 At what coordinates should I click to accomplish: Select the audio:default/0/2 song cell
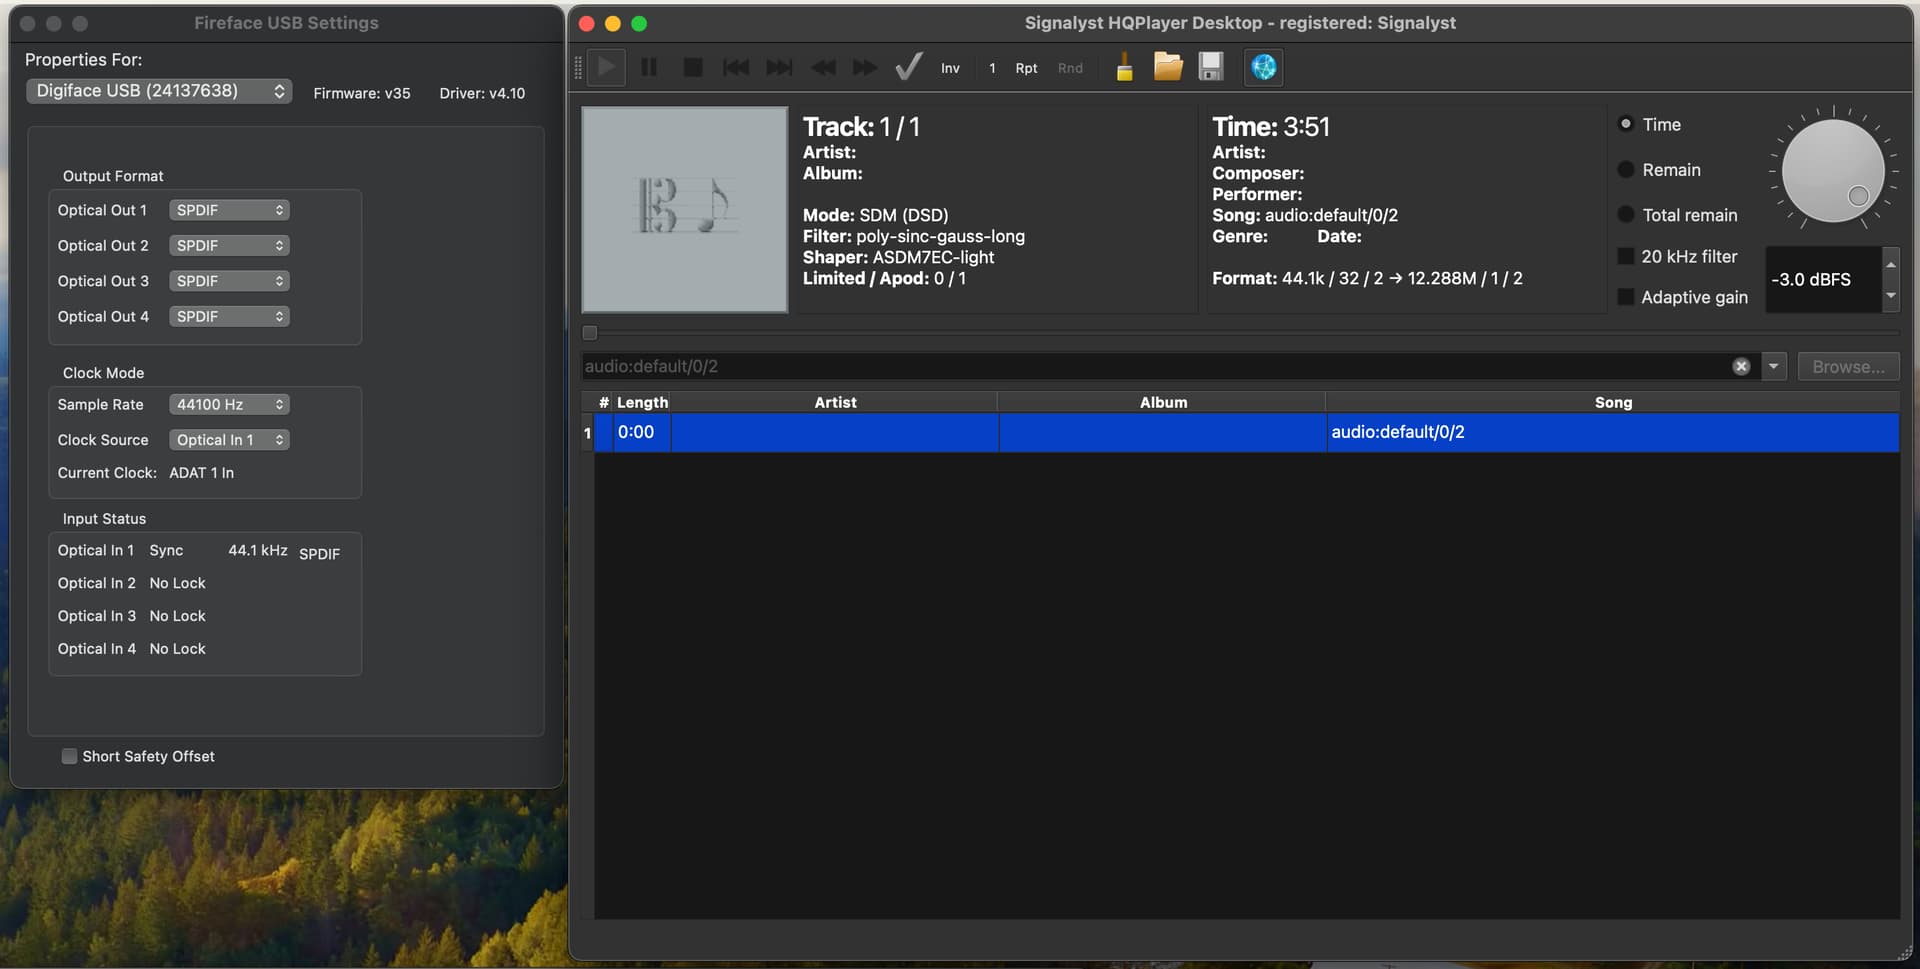coord(1613,432)
